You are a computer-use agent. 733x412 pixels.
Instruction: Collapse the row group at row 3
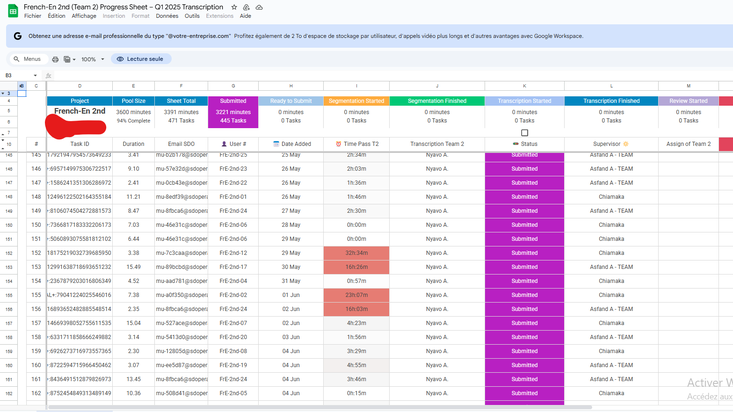click(5, 93)
